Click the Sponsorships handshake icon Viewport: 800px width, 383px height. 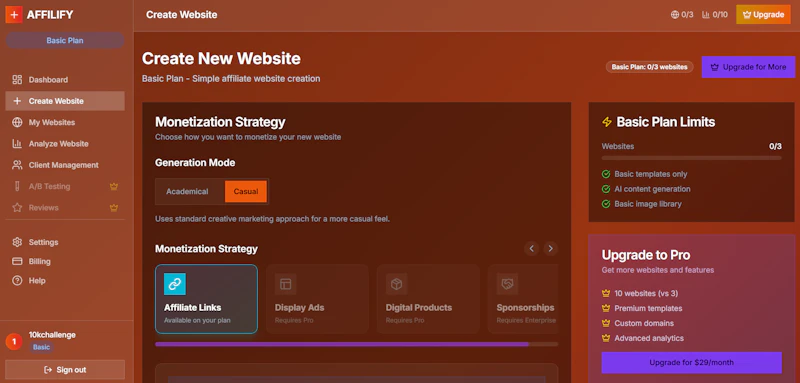point(507,284)
